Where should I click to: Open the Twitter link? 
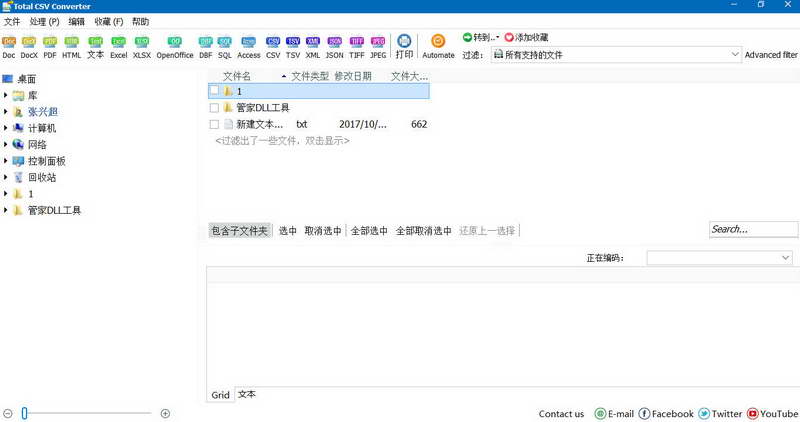coord(720,414)
